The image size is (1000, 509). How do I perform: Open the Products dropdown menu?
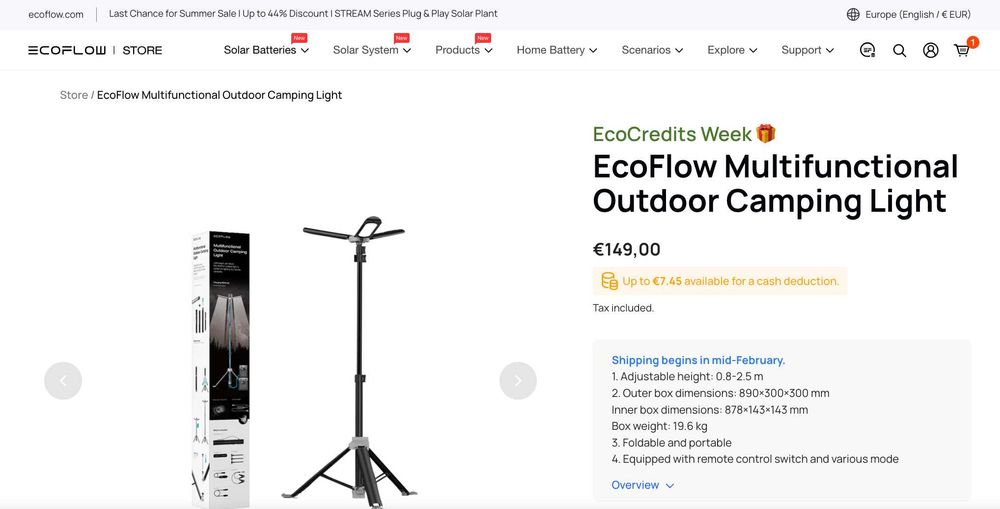click(x=464, y=50)
